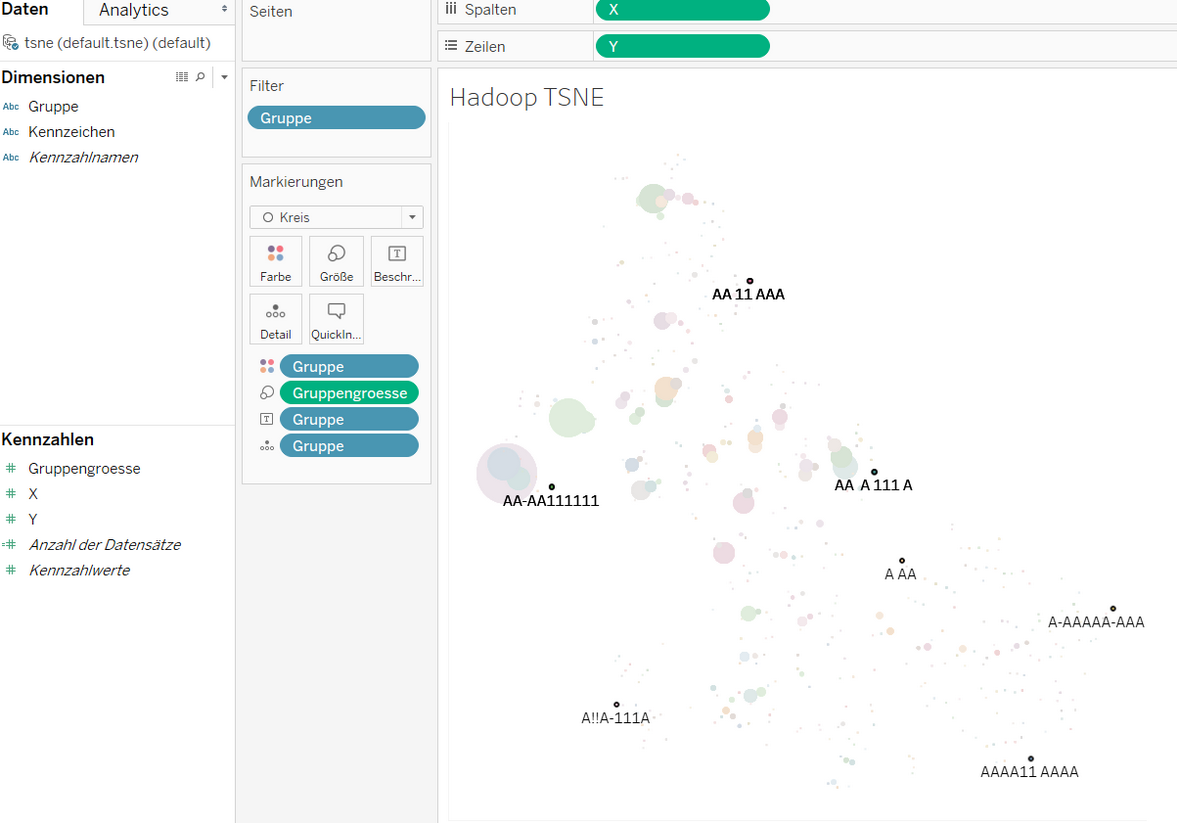Open the Größe size card
This screenshot has width=1177, height=823.
coord(336,262)
